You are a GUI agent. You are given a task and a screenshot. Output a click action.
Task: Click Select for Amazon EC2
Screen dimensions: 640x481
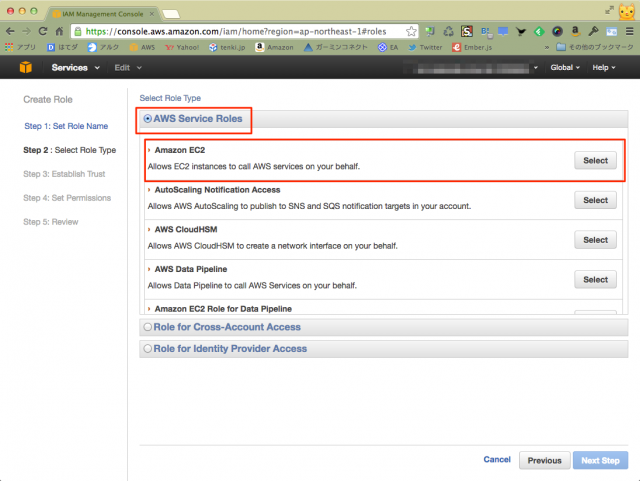click(x=595, y=160)
